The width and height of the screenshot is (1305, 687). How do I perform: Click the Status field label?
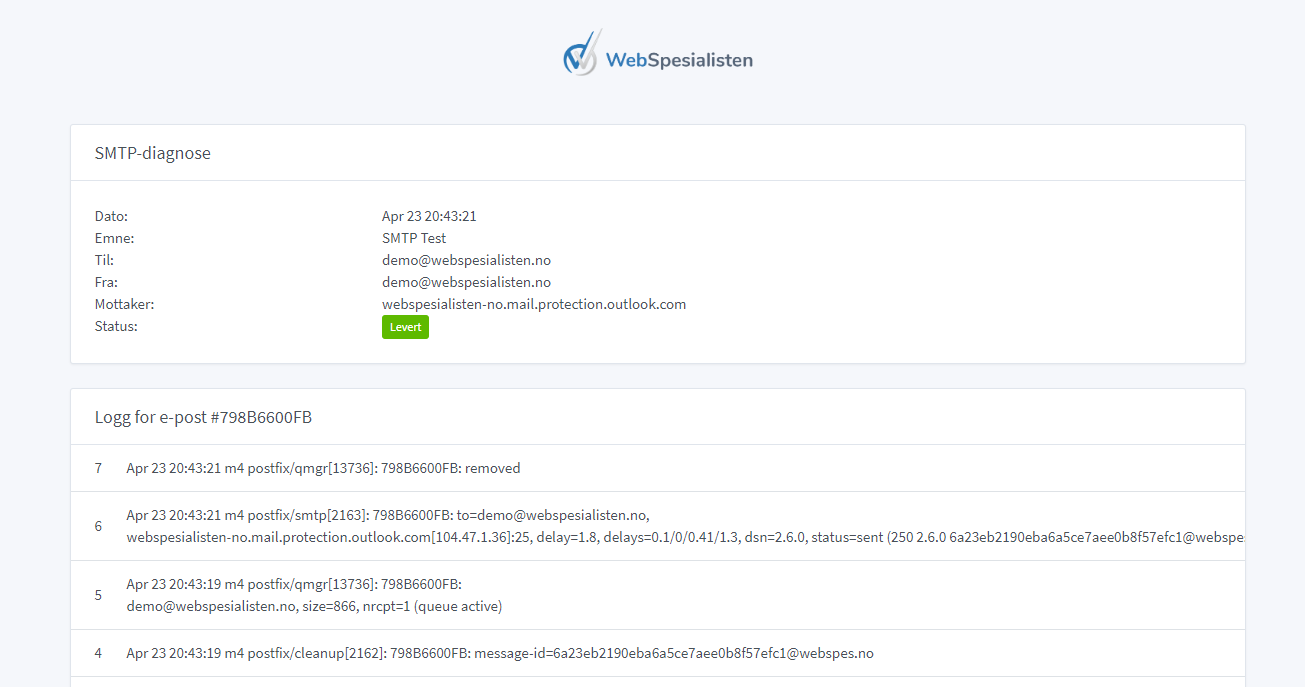116,326
